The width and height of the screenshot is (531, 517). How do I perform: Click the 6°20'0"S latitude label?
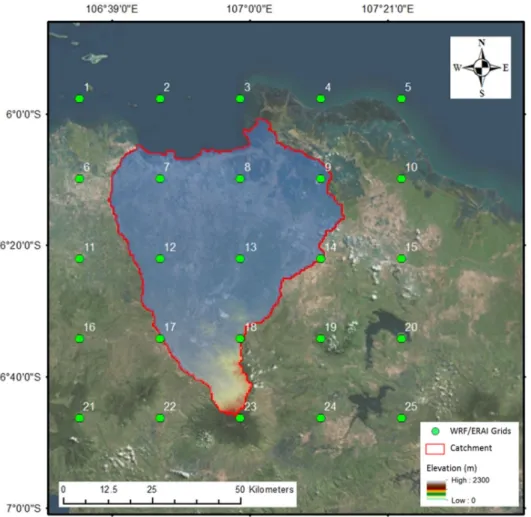tap(20, 245)
